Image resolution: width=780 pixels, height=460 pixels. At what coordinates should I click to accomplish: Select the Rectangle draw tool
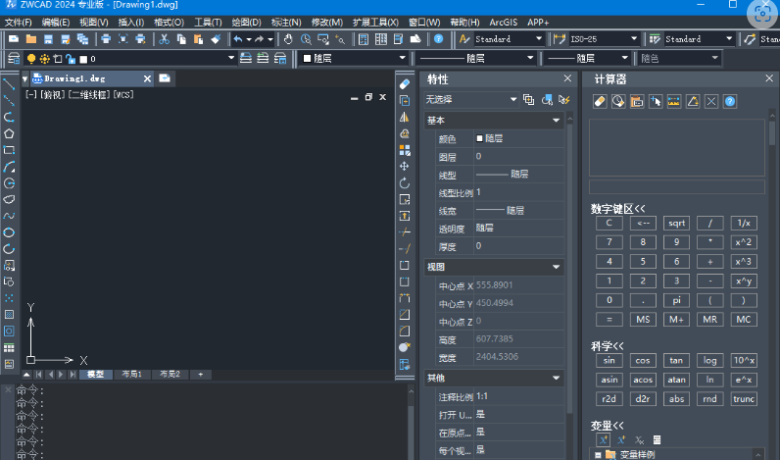9,150
